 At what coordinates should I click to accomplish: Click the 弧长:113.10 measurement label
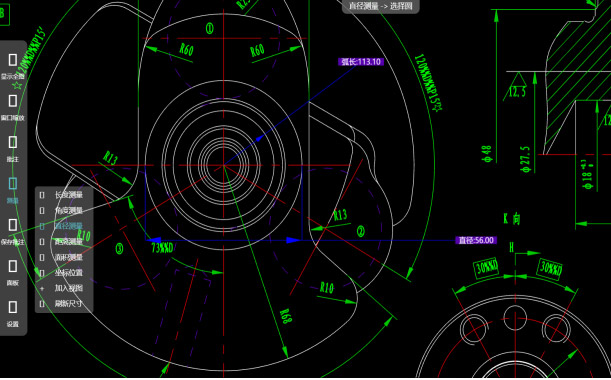tap(361, 62)
